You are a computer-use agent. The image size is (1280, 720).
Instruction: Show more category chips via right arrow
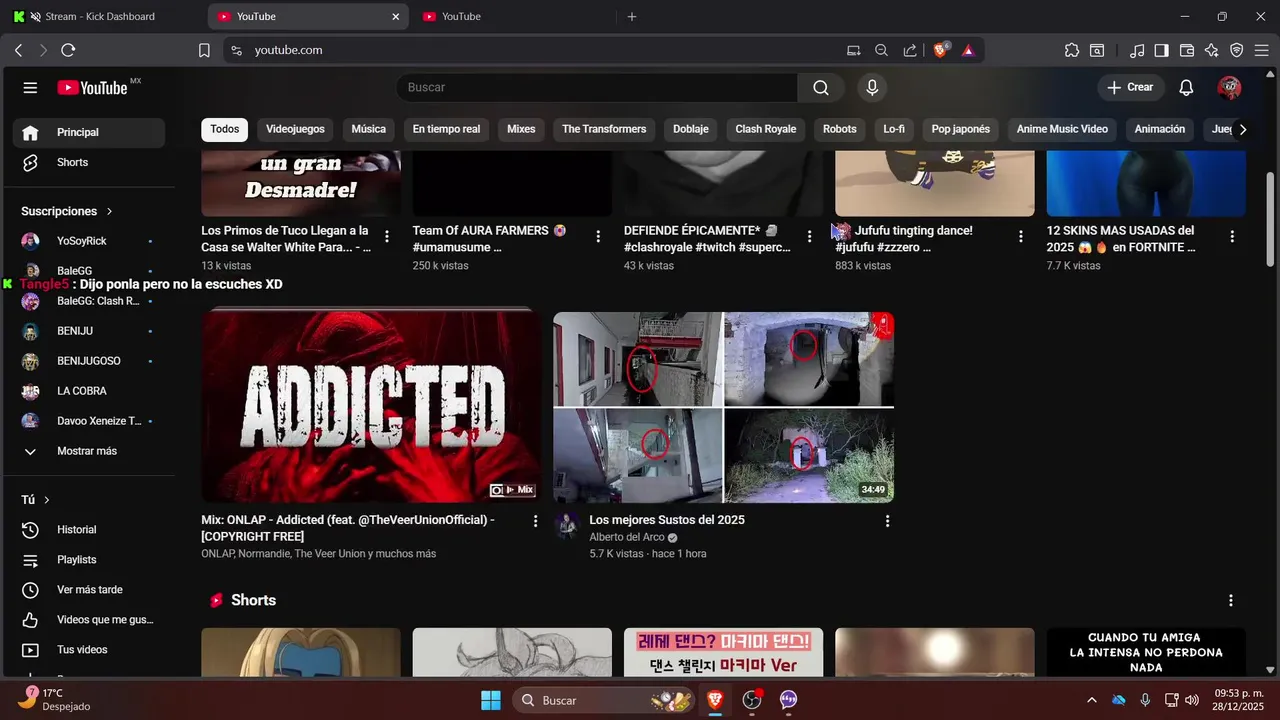(x=1242, y=129)
